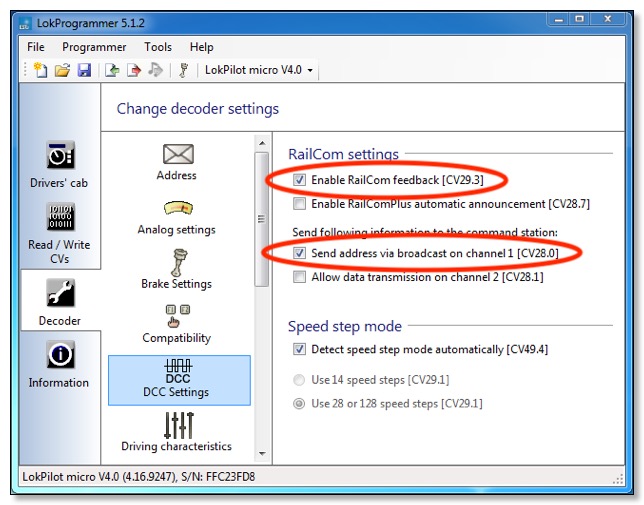The width and height of the screenshot is (644, 505).
Task: Select Use 14 speed steps radio button
Action: 299,380
